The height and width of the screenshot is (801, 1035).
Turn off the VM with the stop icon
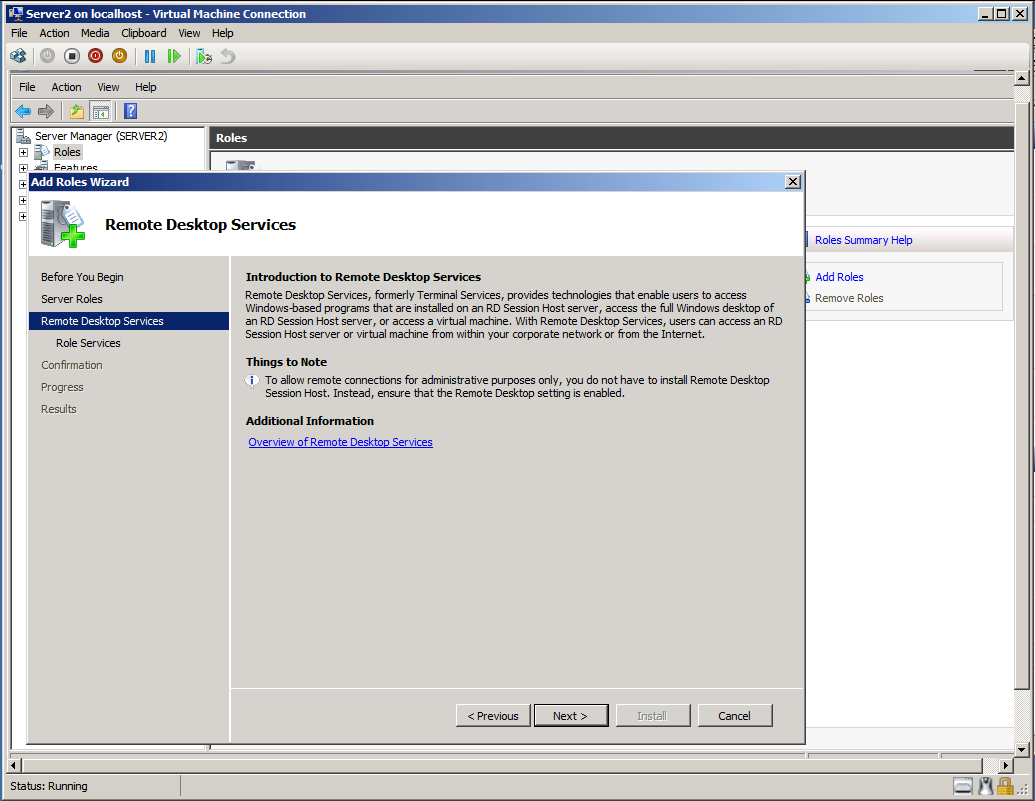click(x=72, y=57)
